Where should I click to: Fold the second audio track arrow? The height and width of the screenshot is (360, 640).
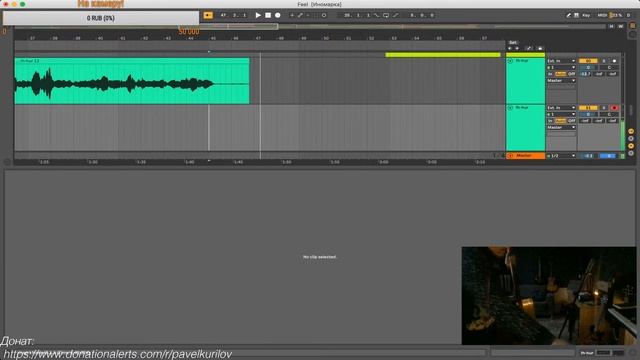510,108
